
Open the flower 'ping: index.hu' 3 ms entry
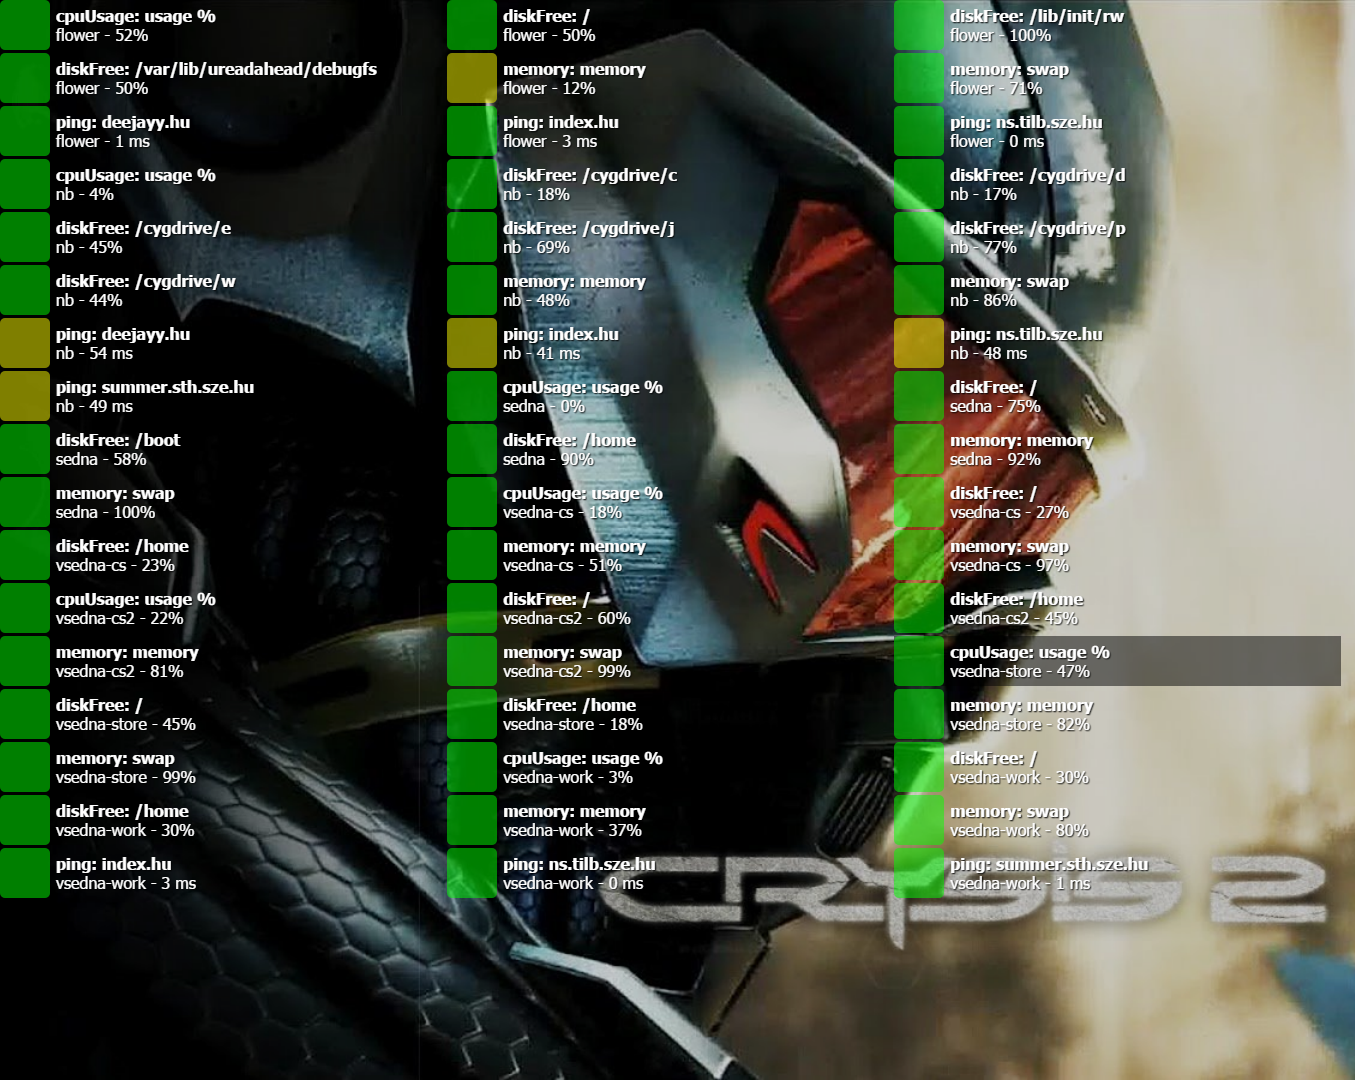tap(670, 131)
